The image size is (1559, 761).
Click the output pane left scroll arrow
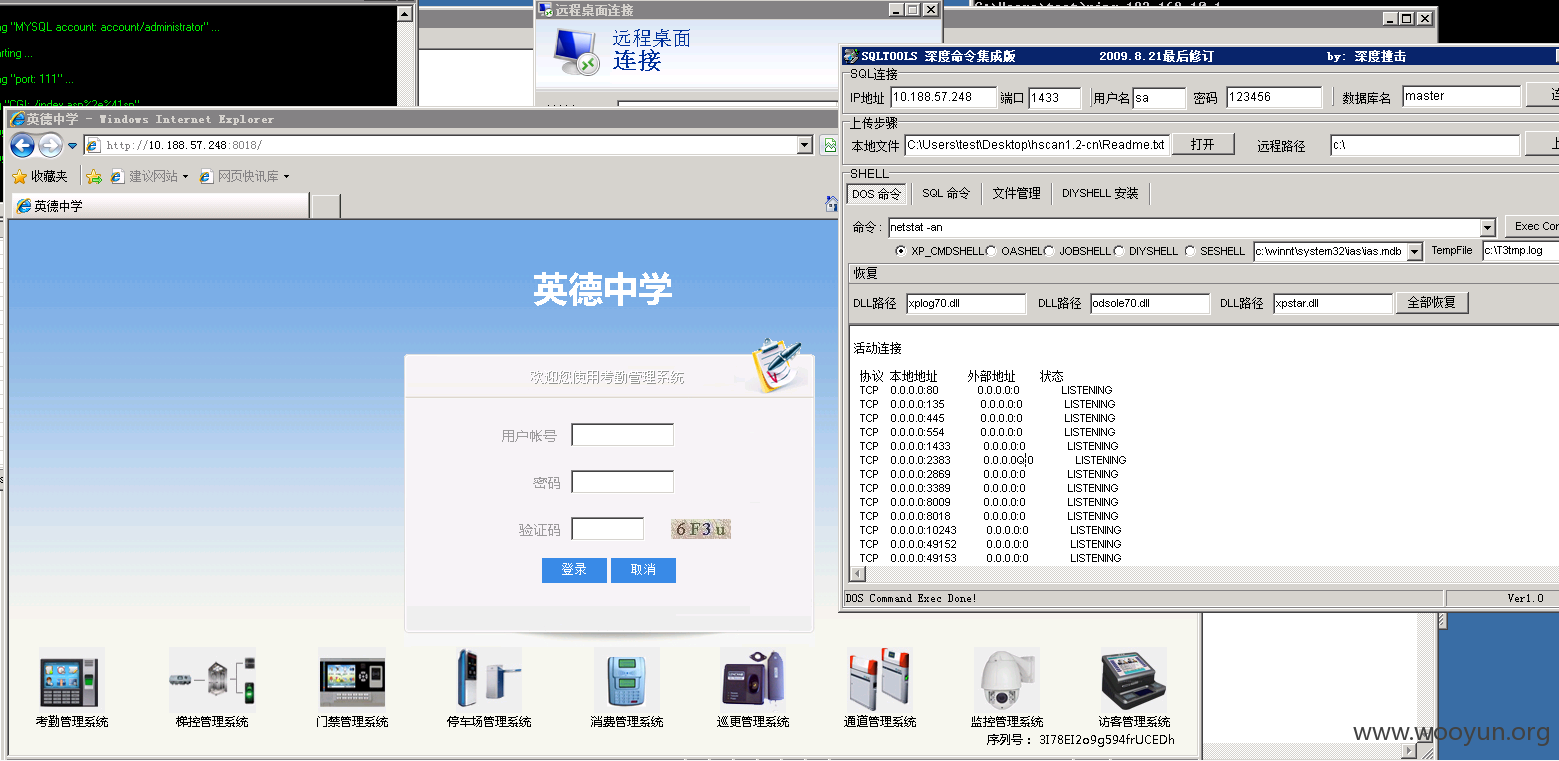click(x=857, y=574)
